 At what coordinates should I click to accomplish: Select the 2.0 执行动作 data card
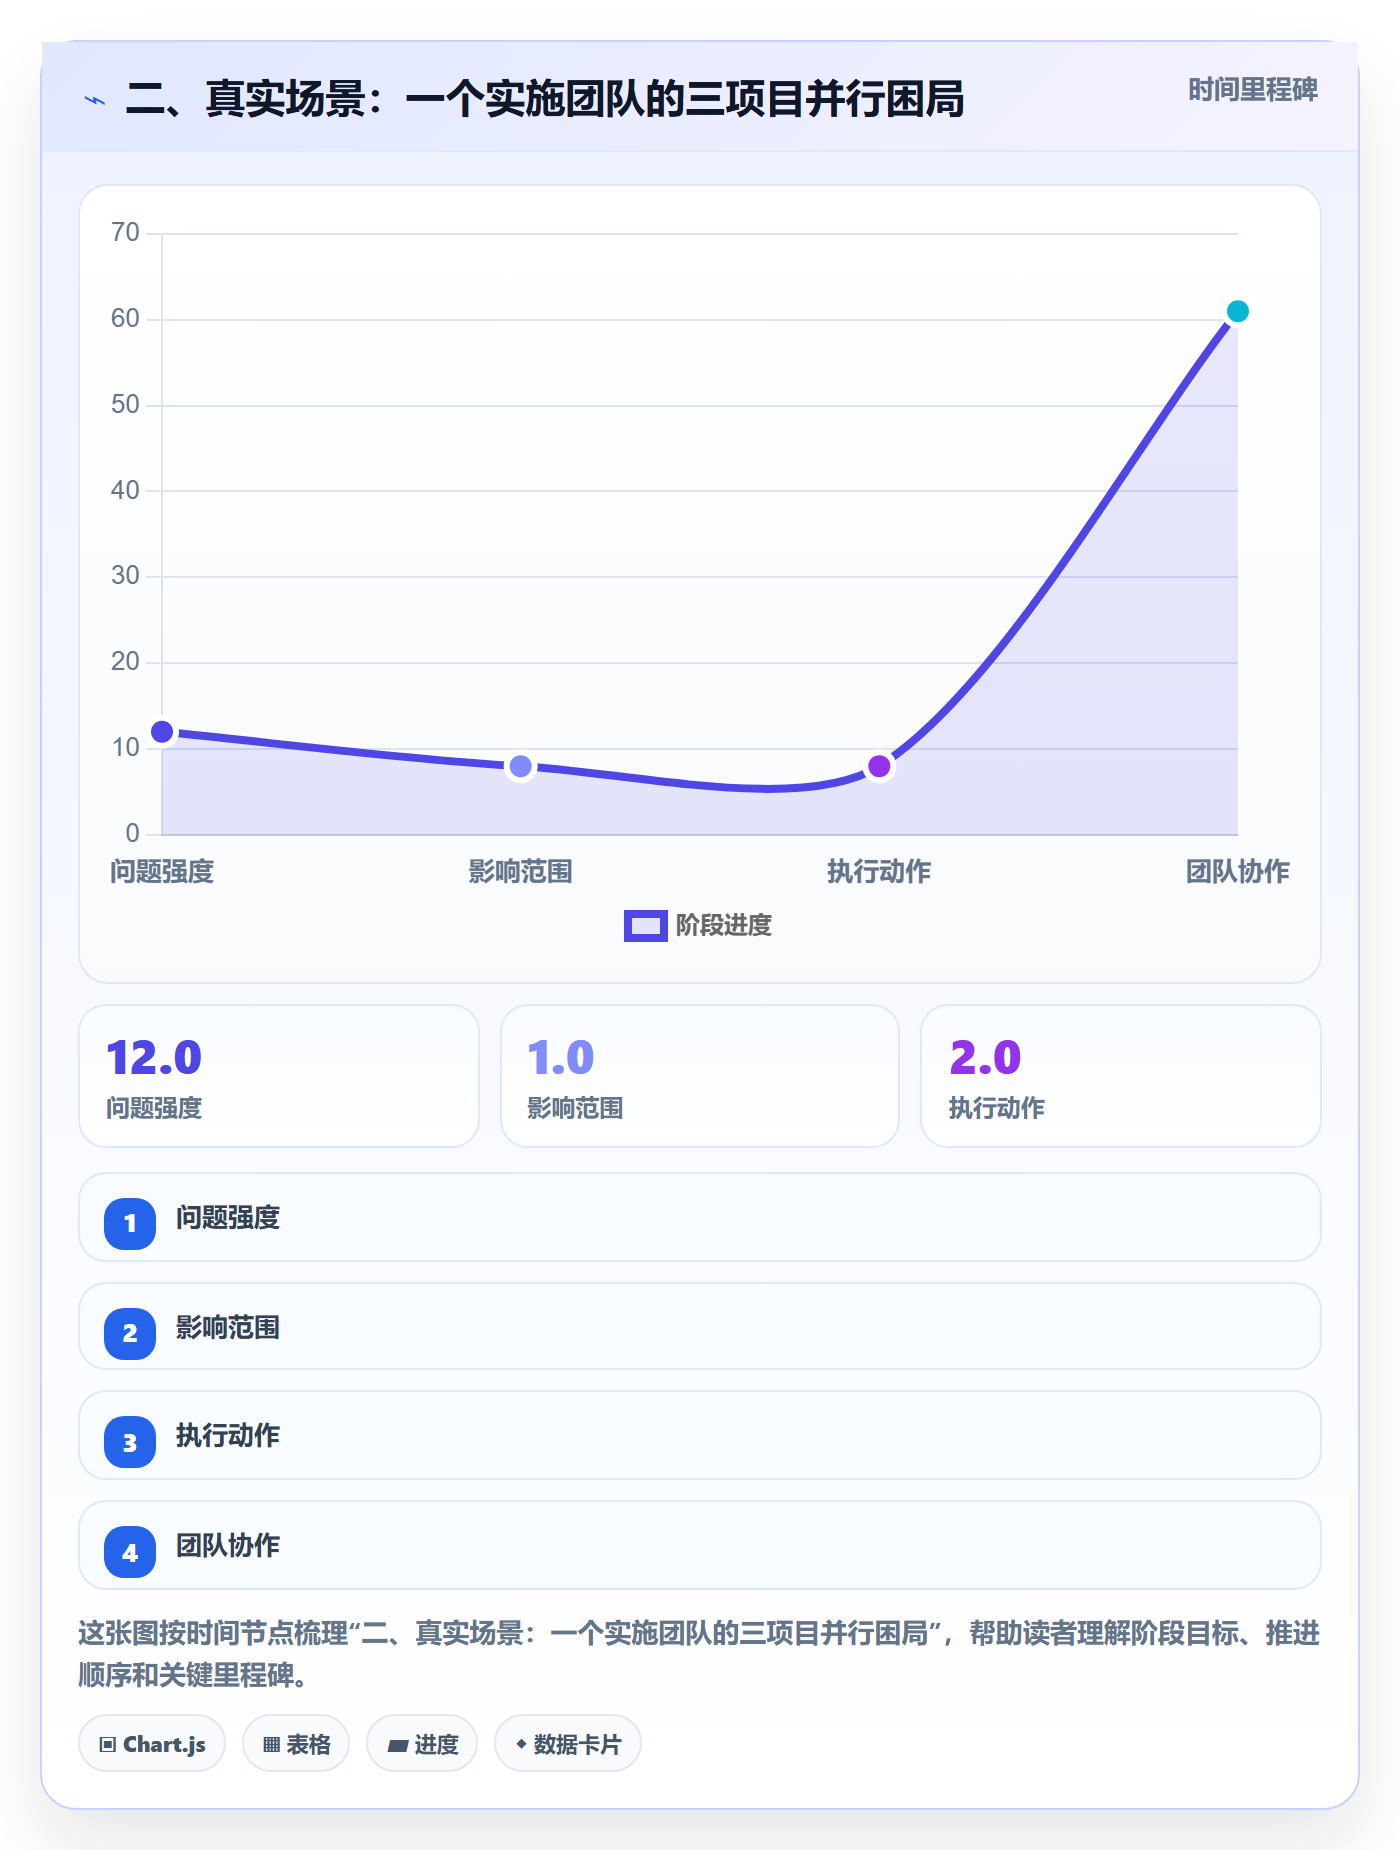(1121, 1076)
